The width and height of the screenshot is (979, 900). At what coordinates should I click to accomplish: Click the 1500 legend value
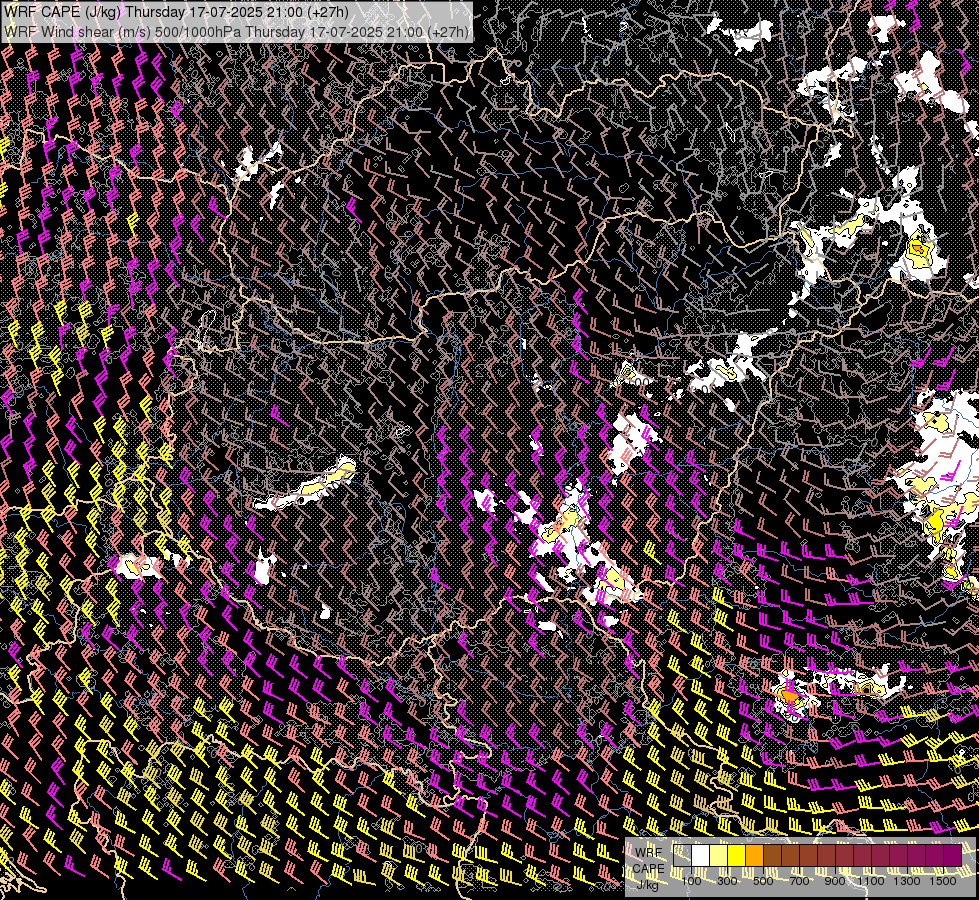pos(943,881)
